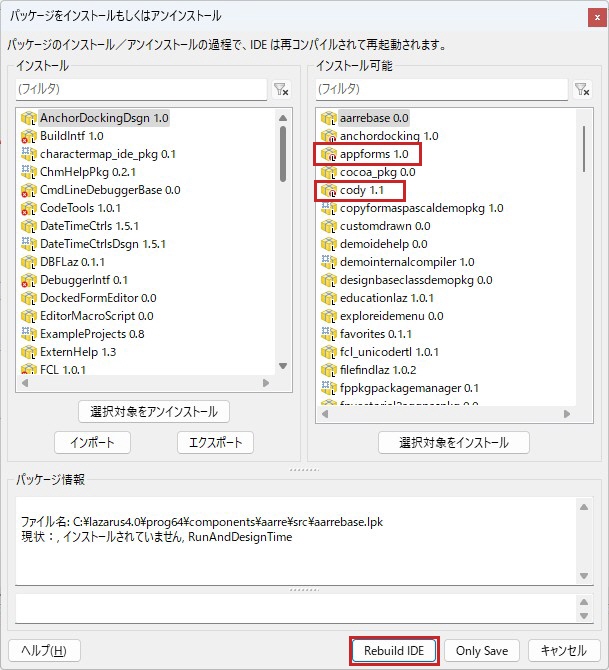Click the AnchorDockingDsgn 1.0 package icon
The width and height of the screenshot is (609, 670).
[x=28, y=118]
